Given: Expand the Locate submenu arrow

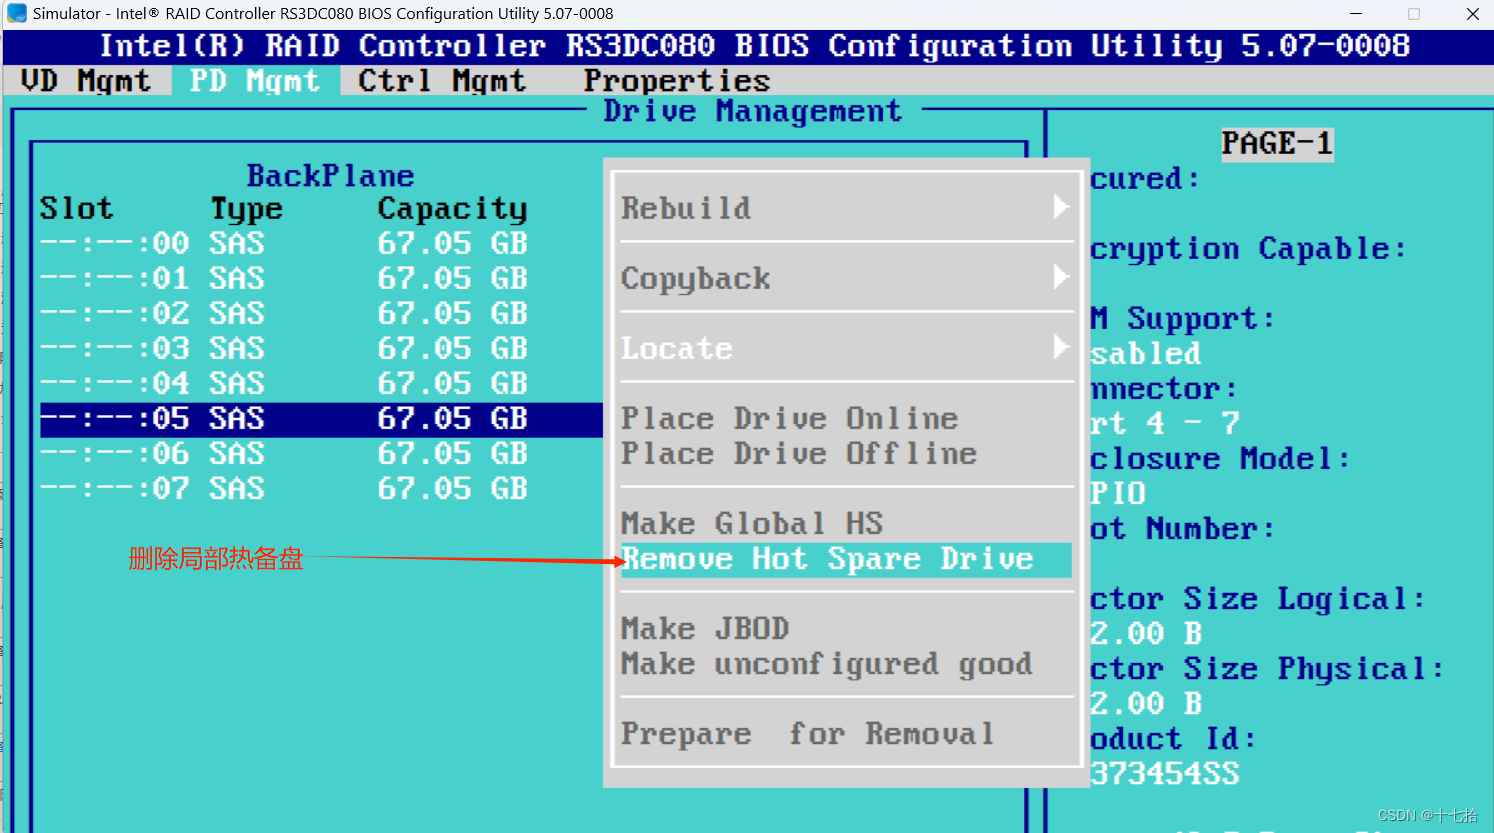Looking at the screenshot, I should tap(1061, 347).
